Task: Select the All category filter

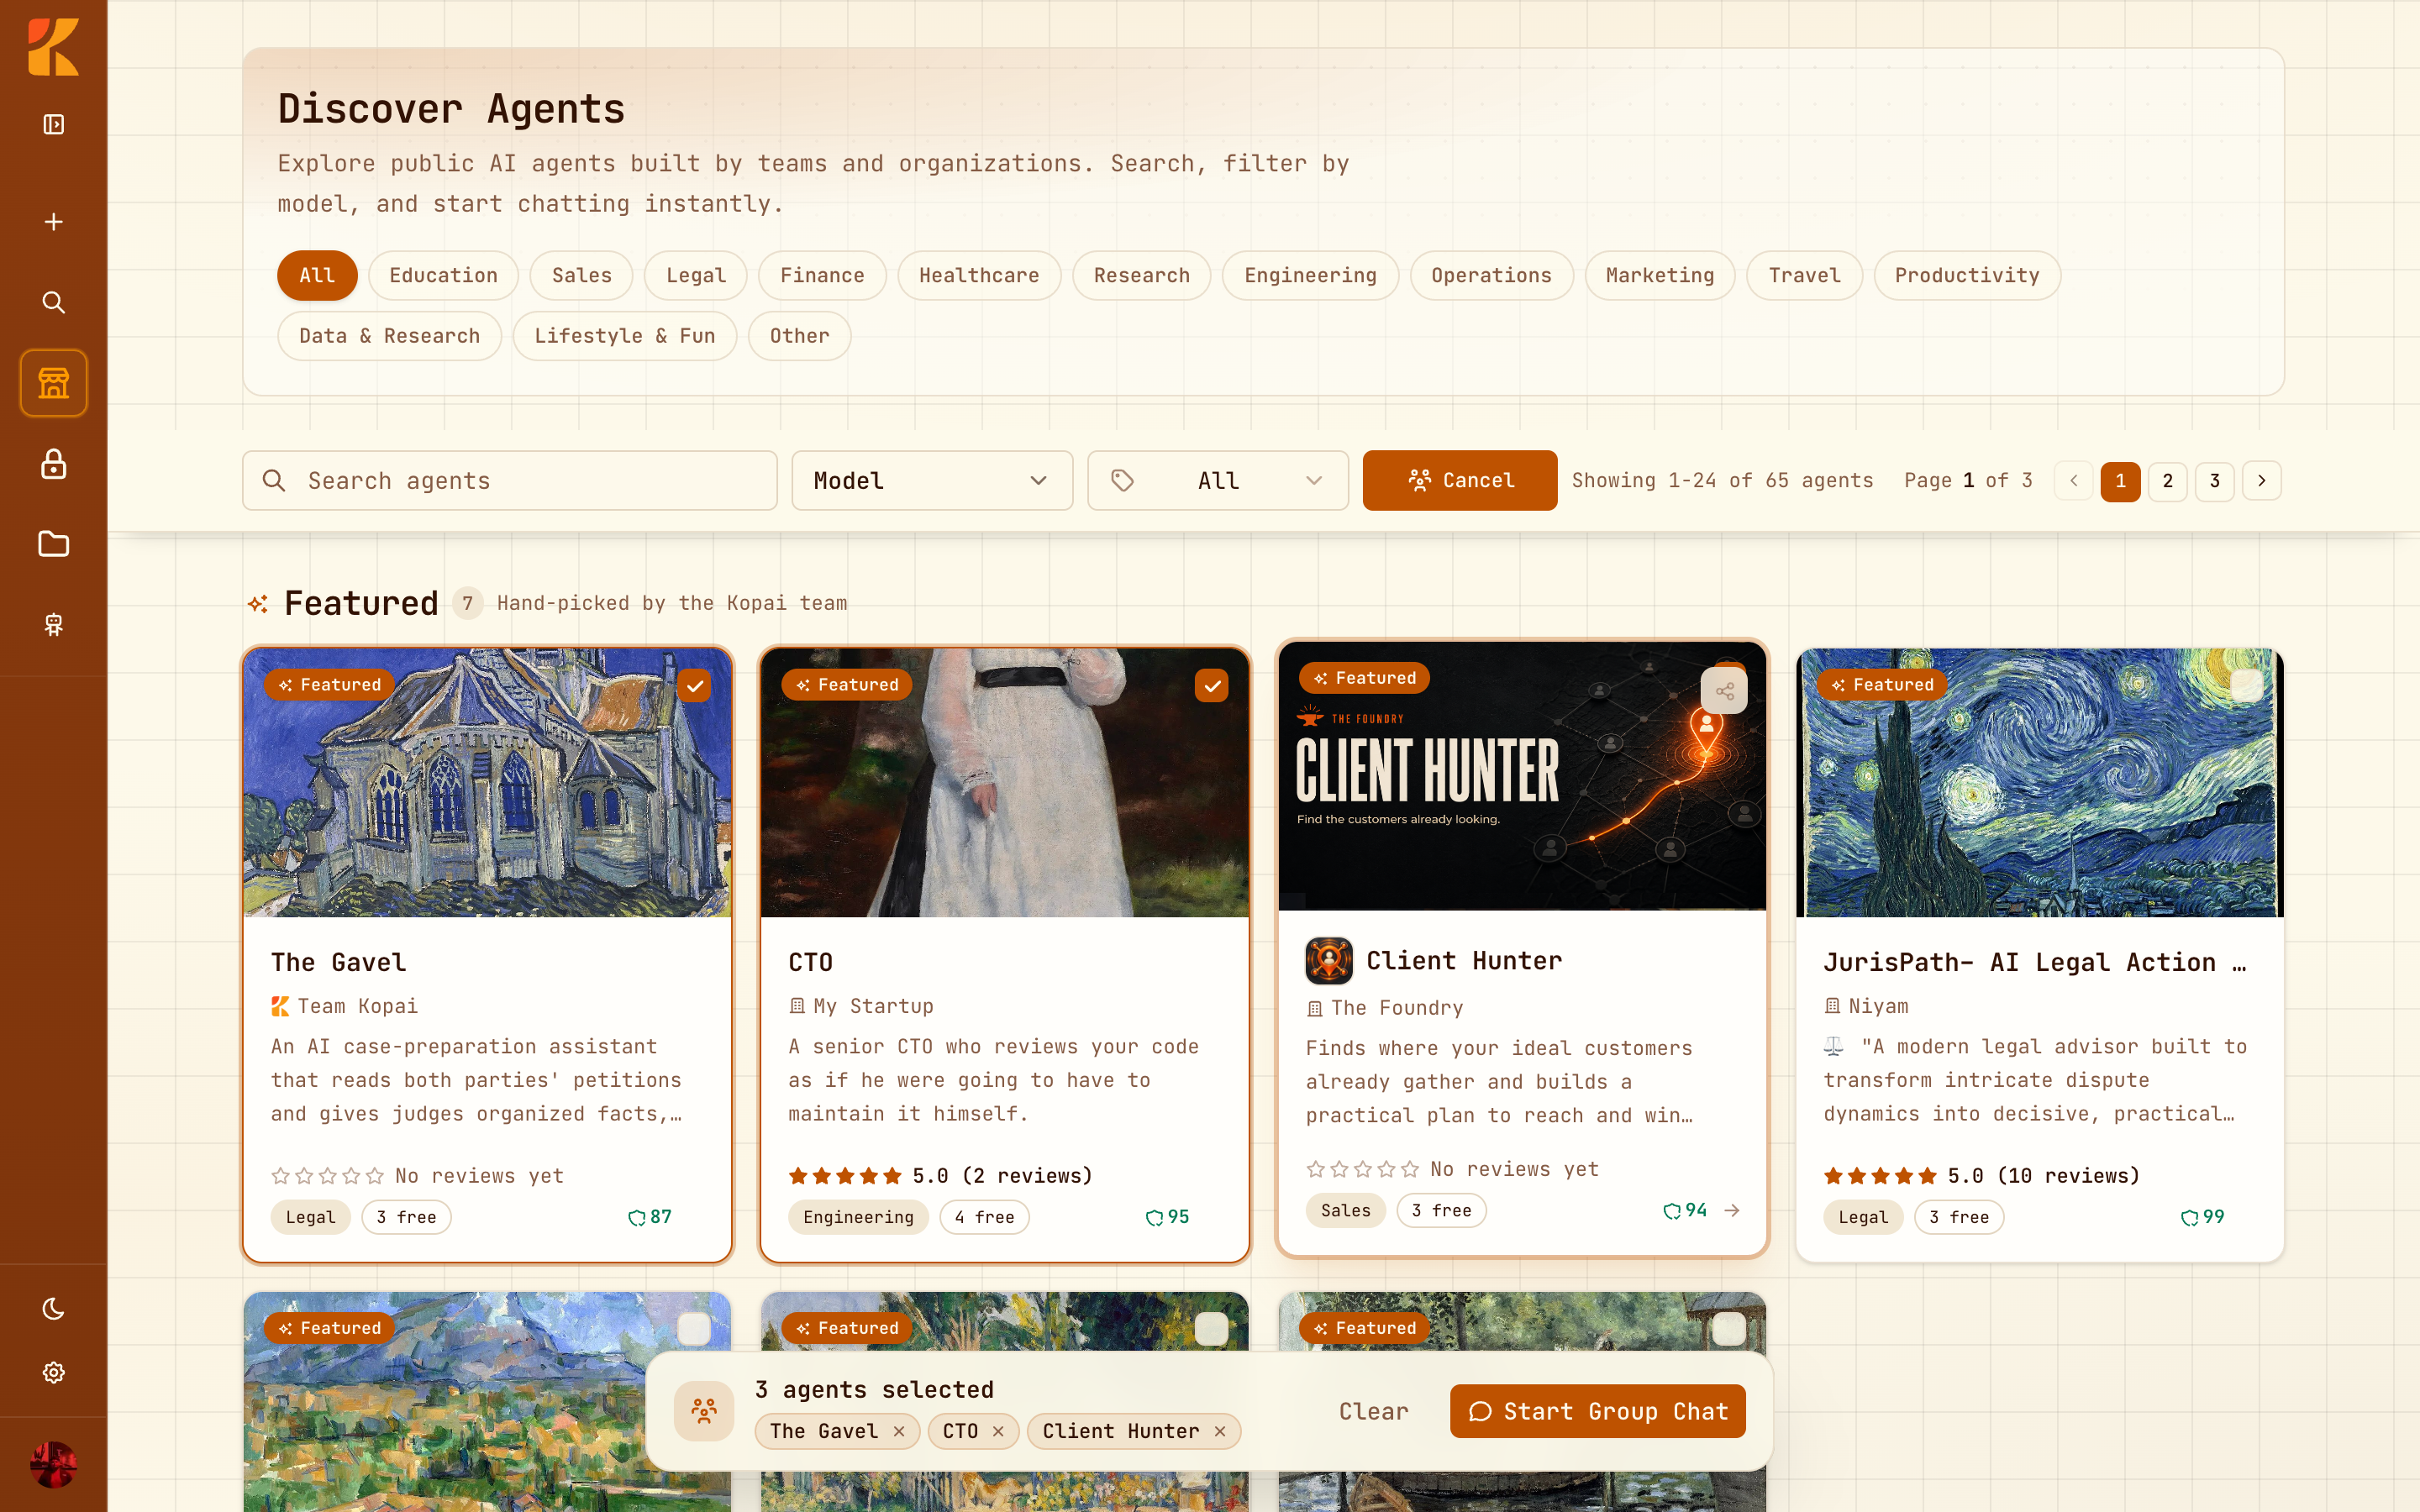Action: [x=317, y=275]
